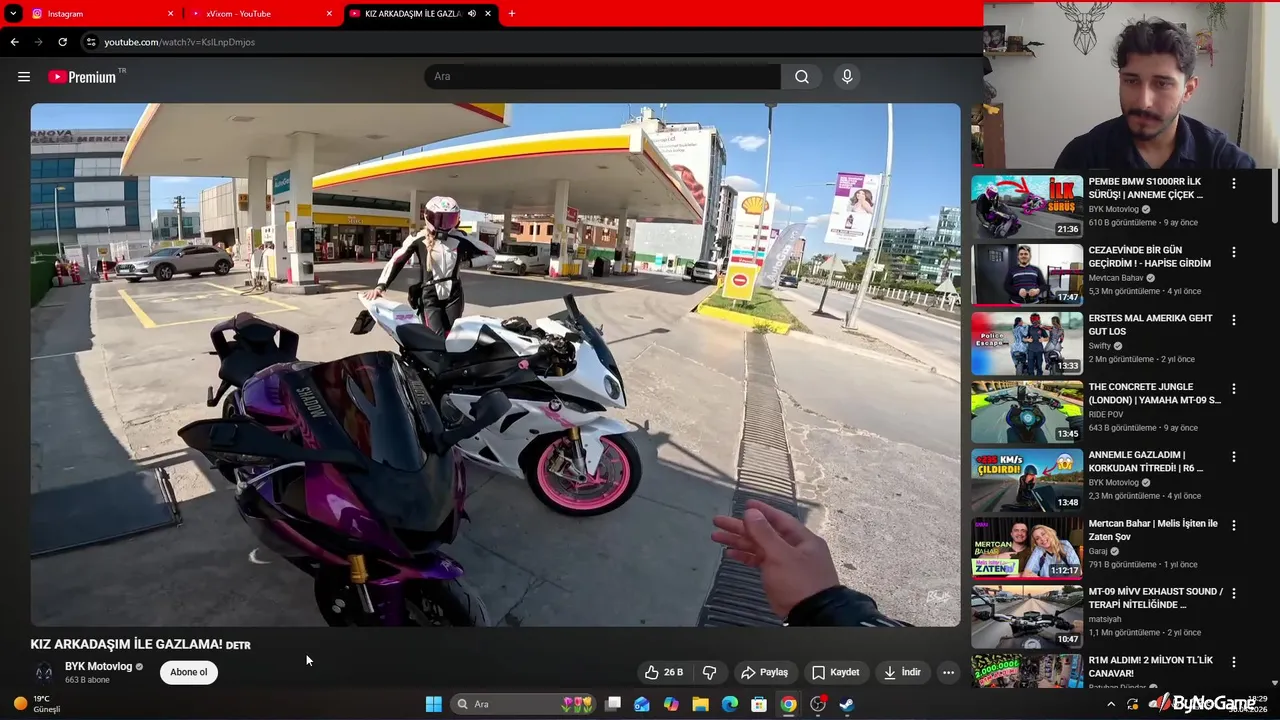Subscribe with the Abone ol button
The image size is (1280, 720).
(x=189, y=672)
